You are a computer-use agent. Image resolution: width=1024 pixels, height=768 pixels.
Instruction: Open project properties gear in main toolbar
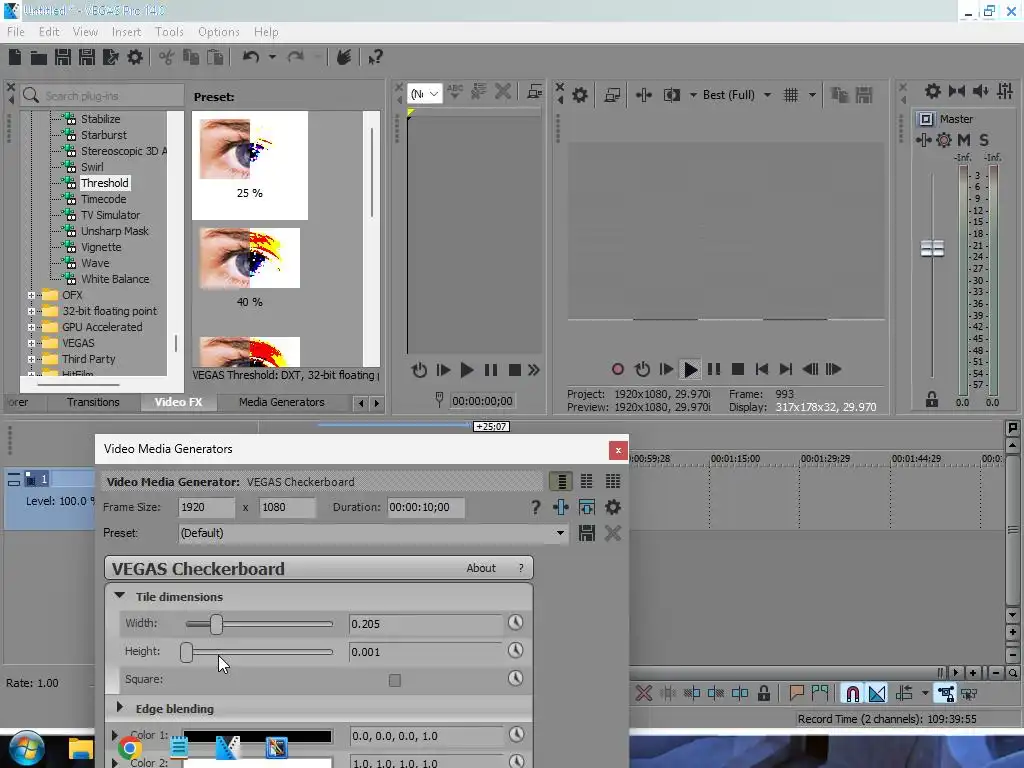(x=135, y=57)
